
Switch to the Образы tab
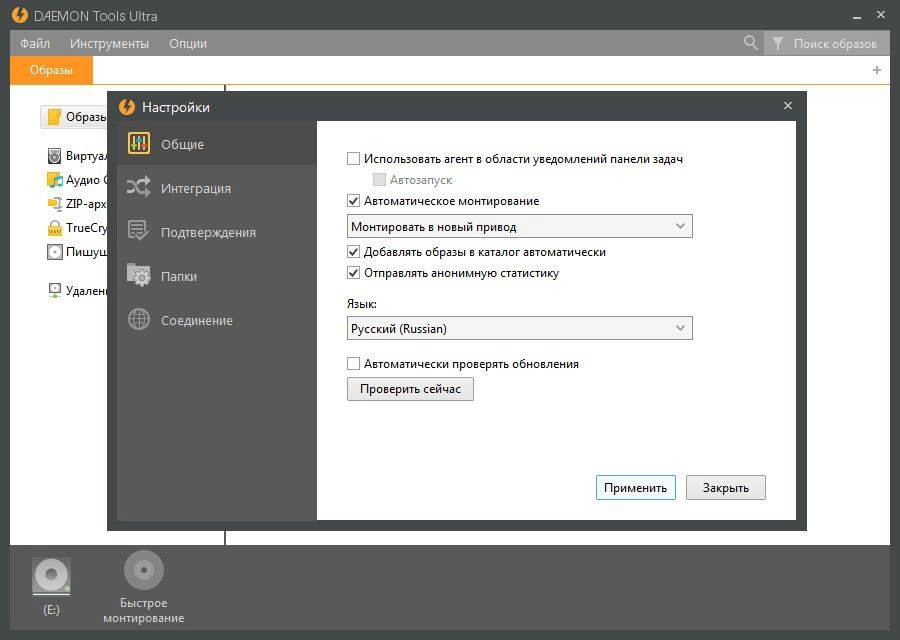coord(51,70)
